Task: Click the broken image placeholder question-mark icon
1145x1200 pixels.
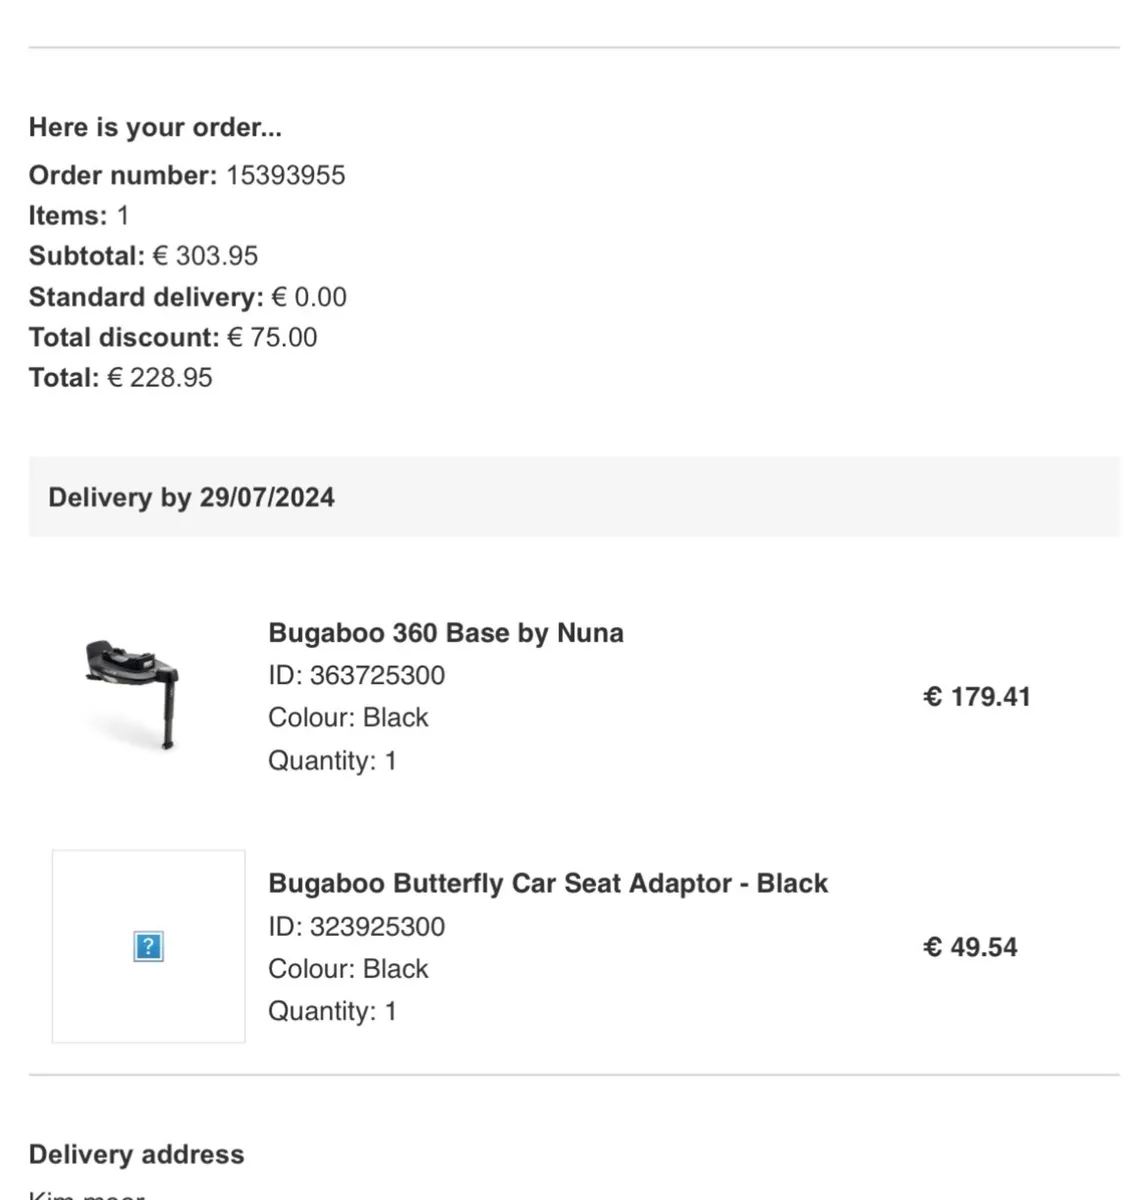Action: (148, 946)
